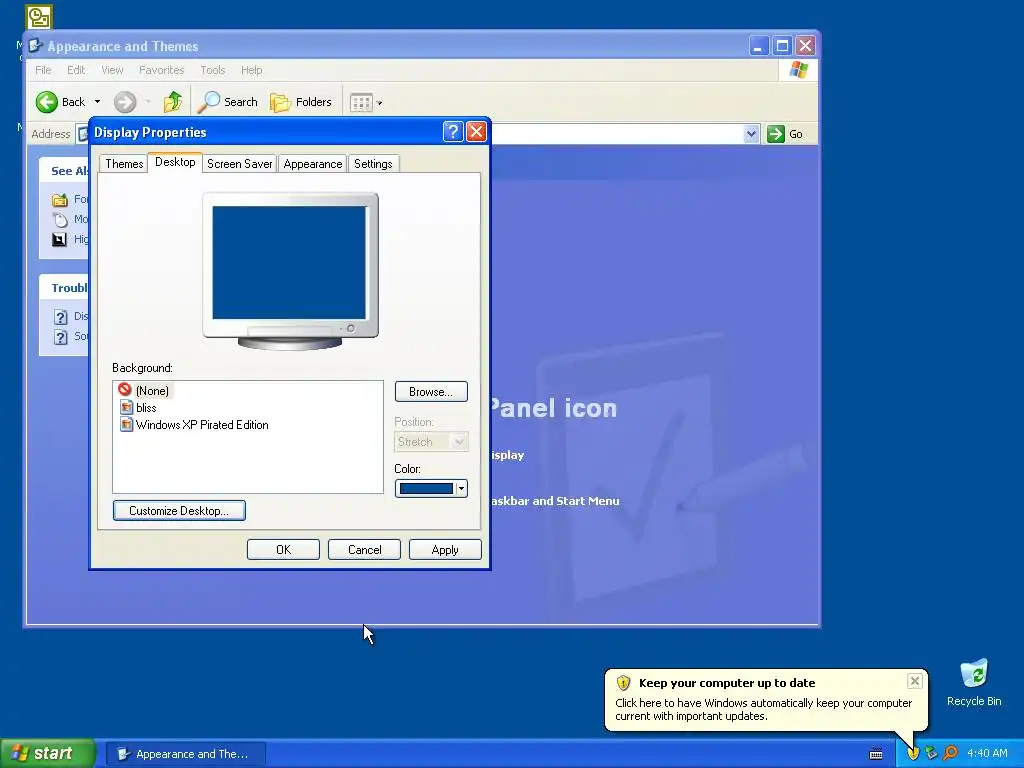Image resolution: width=1024 pixels, height=768 pixels.
Task: Click the High Contrast icon in the See Also panel
Action: 59,239
